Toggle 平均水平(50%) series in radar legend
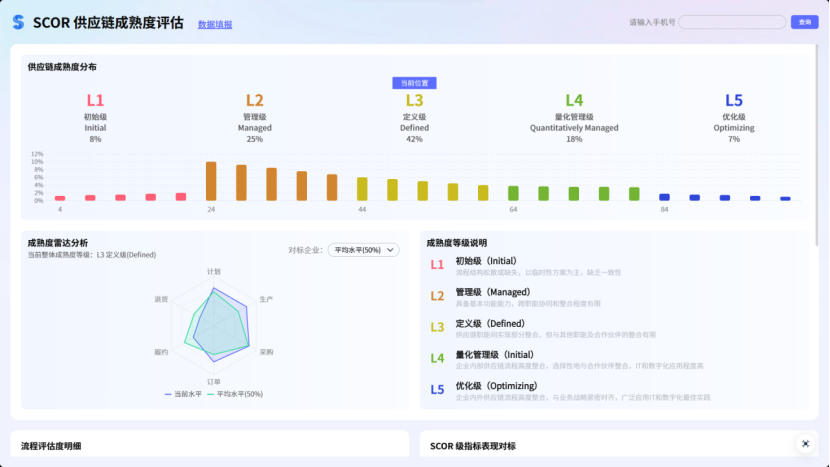Viewport: 830px width, 467px height. tap(234, 394)
